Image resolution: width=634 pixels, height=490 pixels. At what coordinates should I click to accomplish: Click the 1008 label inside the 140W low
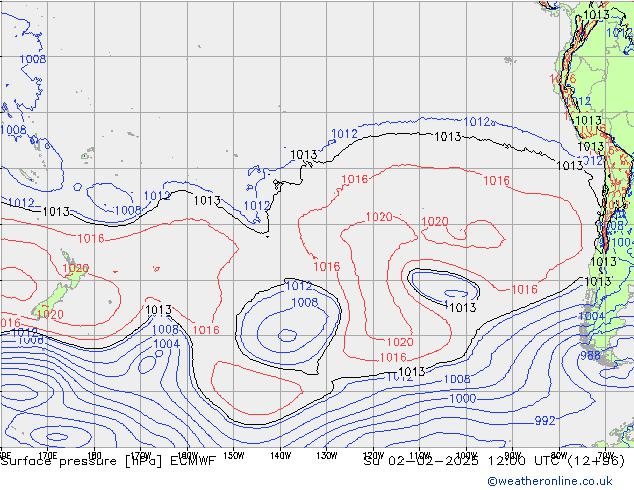(305, 302)
